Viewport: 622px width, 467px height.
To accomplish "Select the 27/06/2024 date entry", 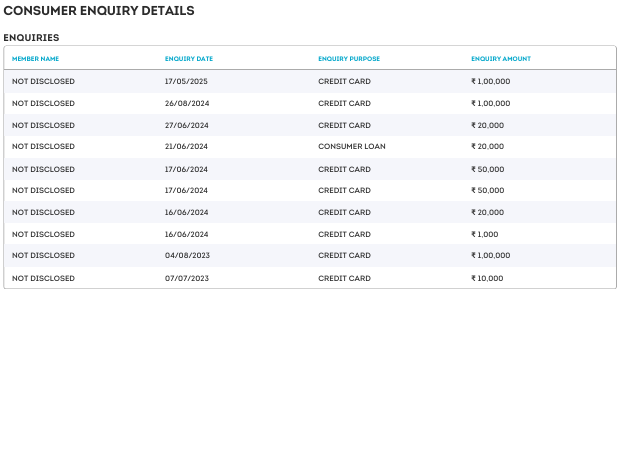I will click(186, 125).
